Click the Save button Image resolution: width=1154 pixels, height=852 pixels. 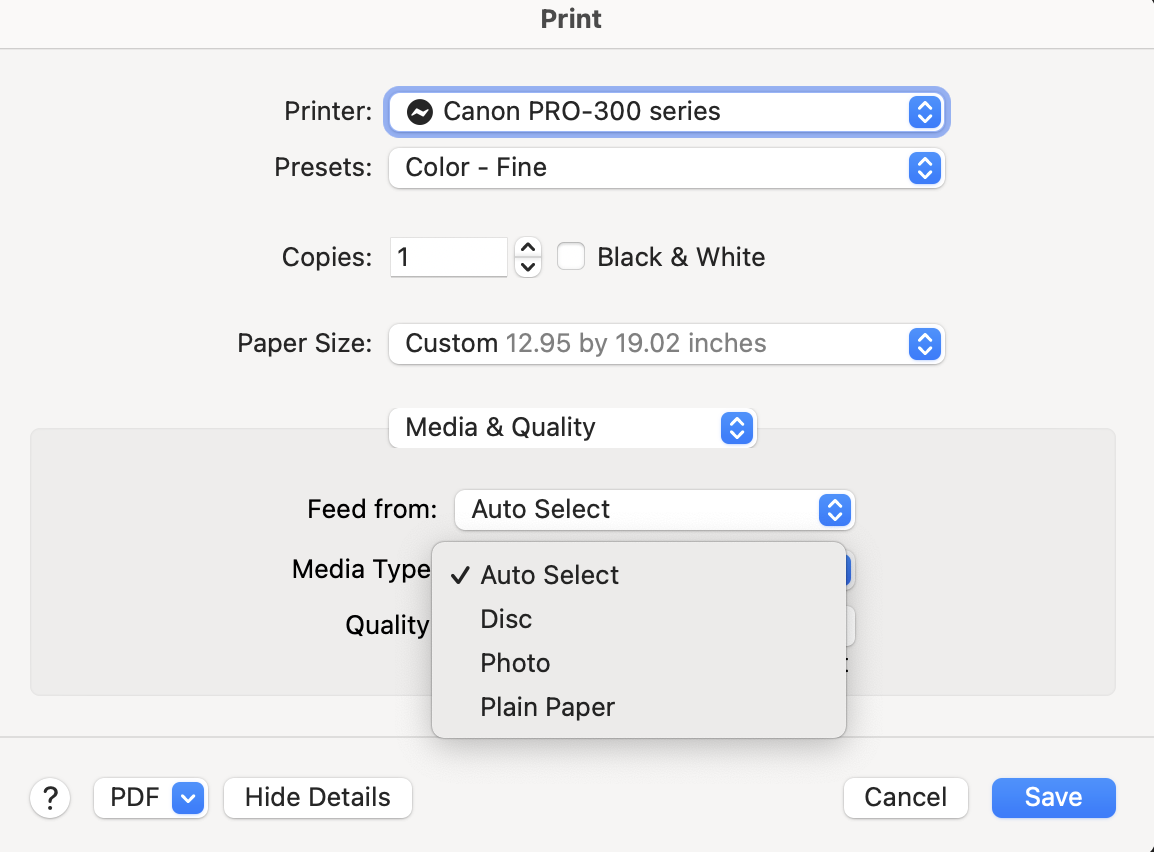1053,798
